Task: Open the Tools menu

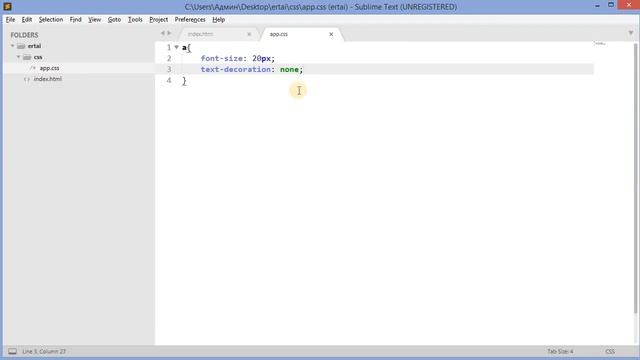Action: [x=135, y=20]
